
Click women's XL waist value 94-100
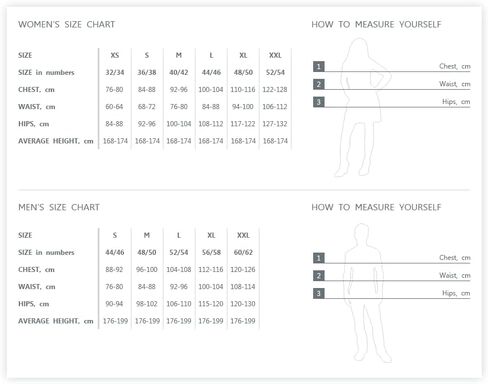243,107
